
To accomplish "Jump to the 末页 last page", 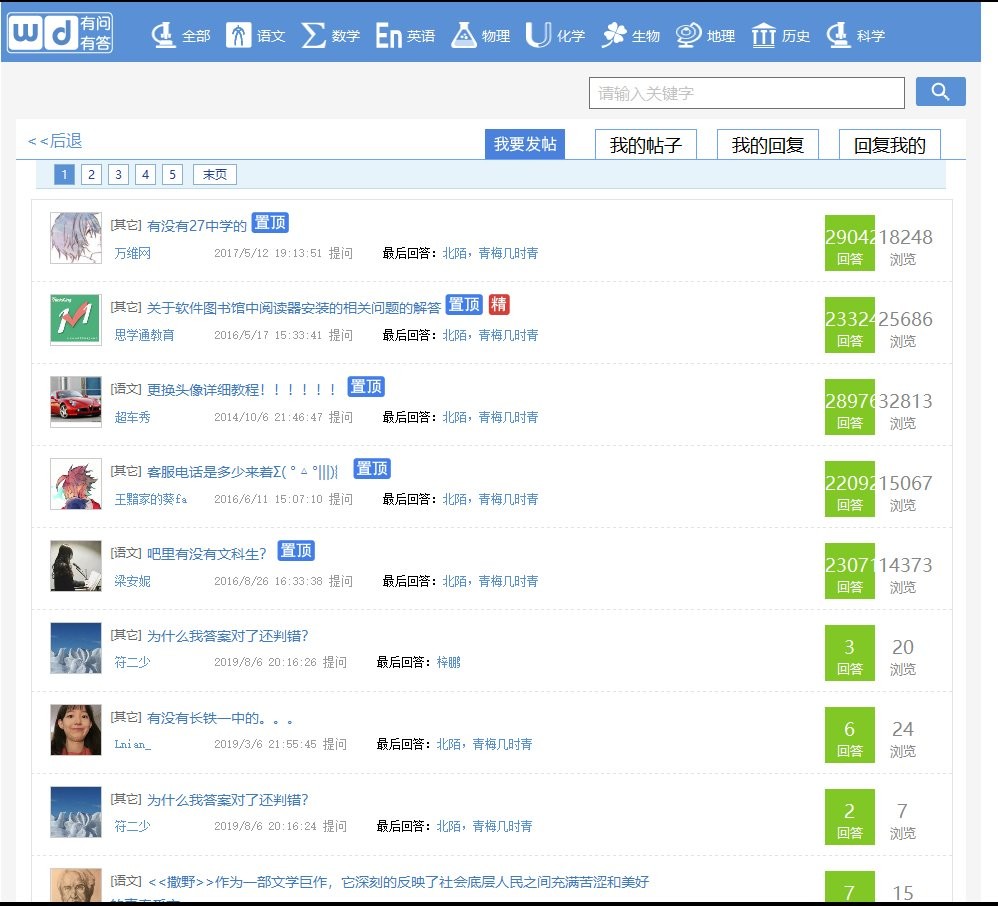I will click(214, 175).
